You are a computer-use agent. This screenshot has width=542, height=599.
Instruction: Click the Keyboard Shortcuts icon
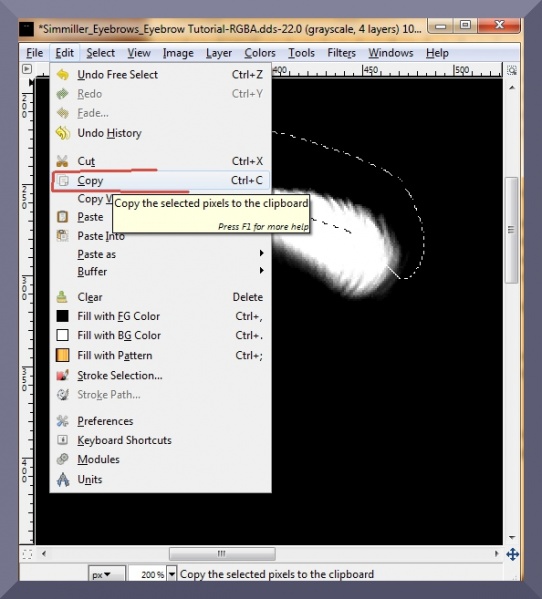click(x=62, y=440)
